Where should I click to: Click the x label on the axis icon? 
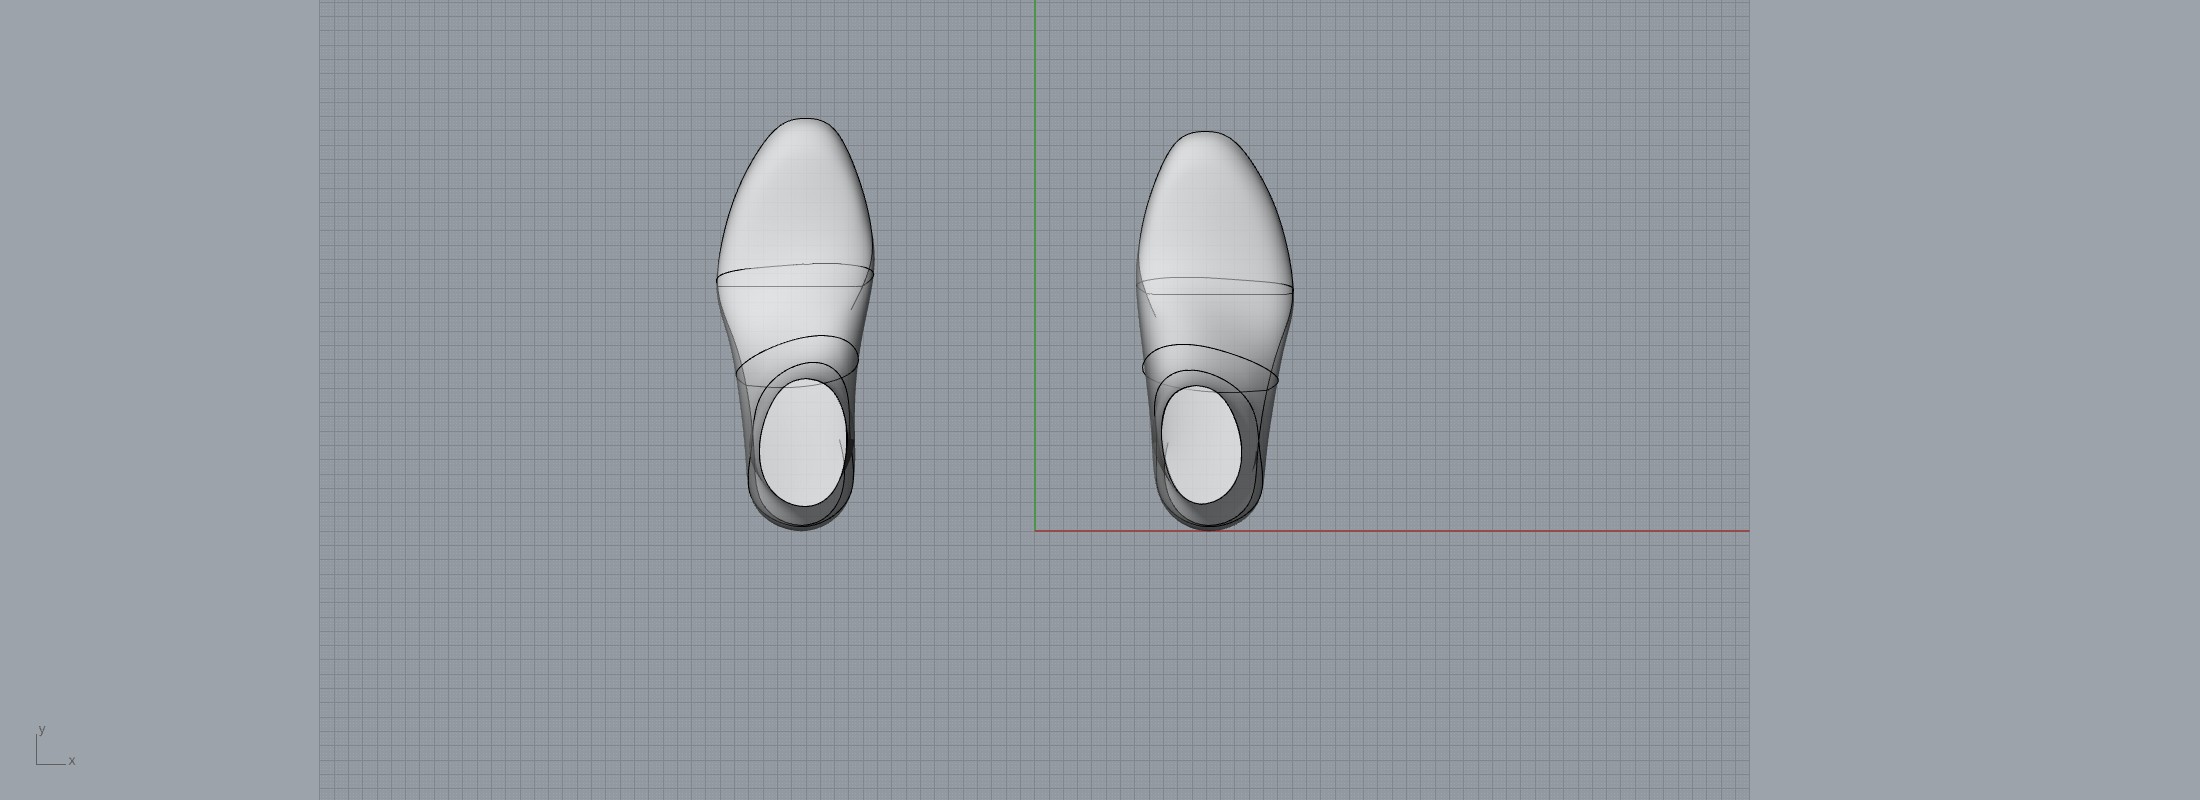pyautogui.click(x=72, y=761)
